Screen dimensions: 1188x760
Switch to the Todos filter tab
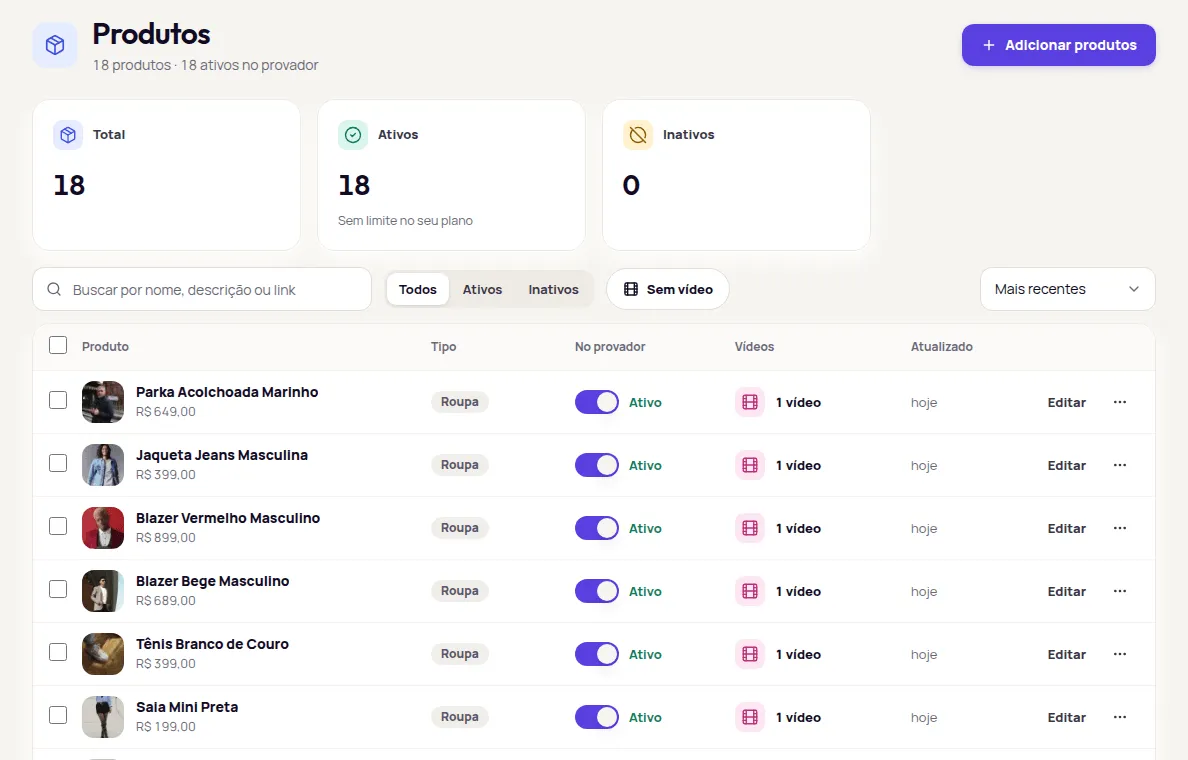point(417,289)
